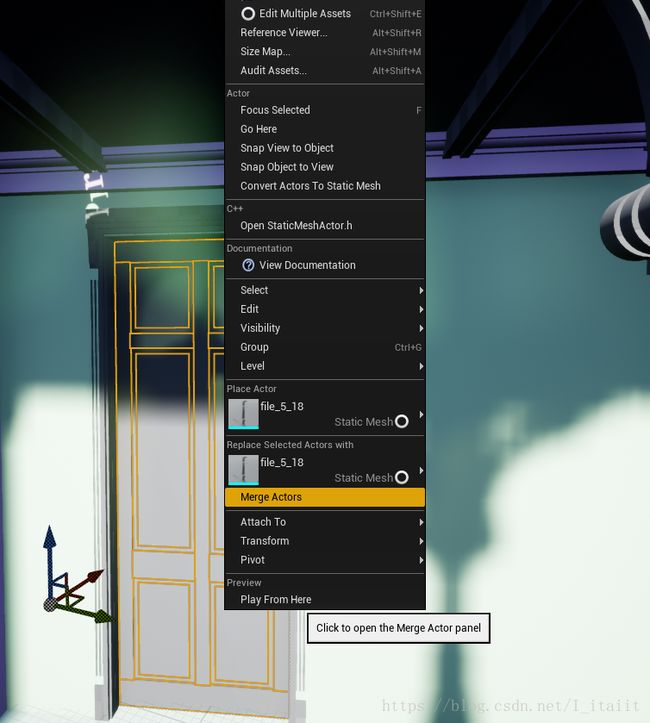650x723 pixels.
Task: Click the Place Actor file_5_18 thumbnail
Action: (243, 414)
